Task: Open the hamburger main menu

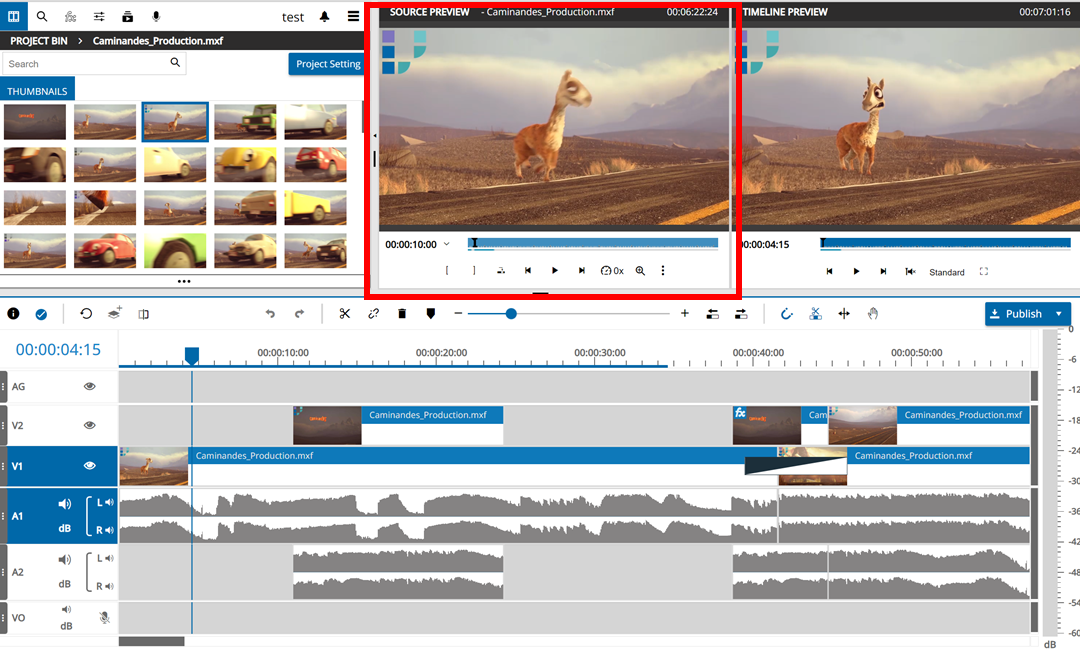Action: (353, 17)
